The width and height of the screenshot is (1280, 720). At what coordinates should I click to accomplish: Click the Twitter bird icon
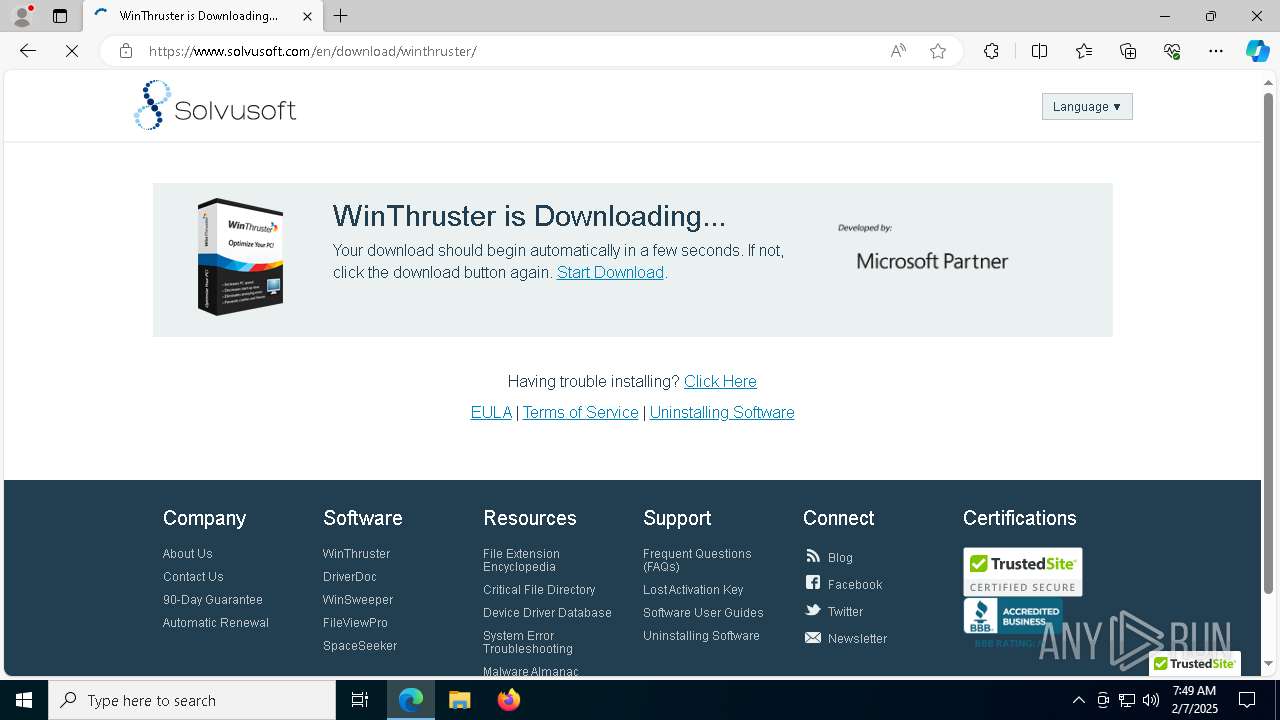click(813, 610)
